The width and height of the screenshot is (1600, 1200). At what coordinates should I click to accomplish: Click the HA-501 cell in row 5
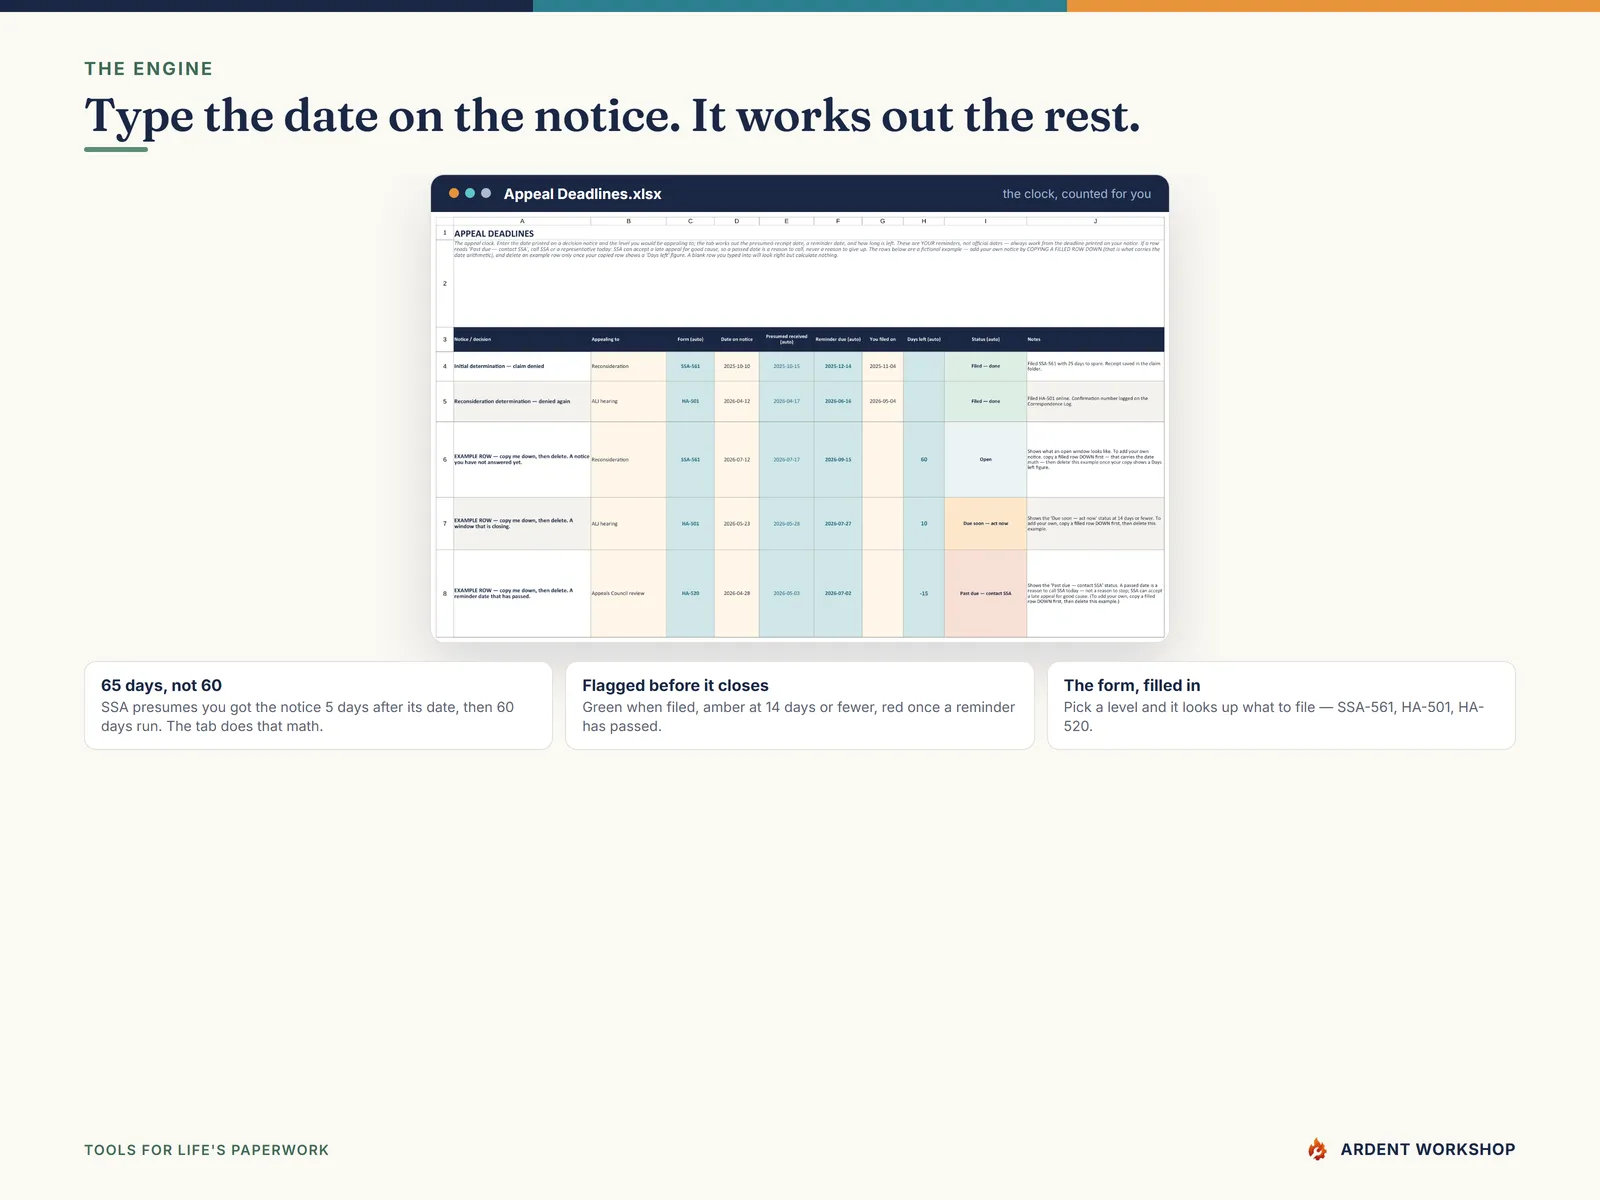pos(690,401)
